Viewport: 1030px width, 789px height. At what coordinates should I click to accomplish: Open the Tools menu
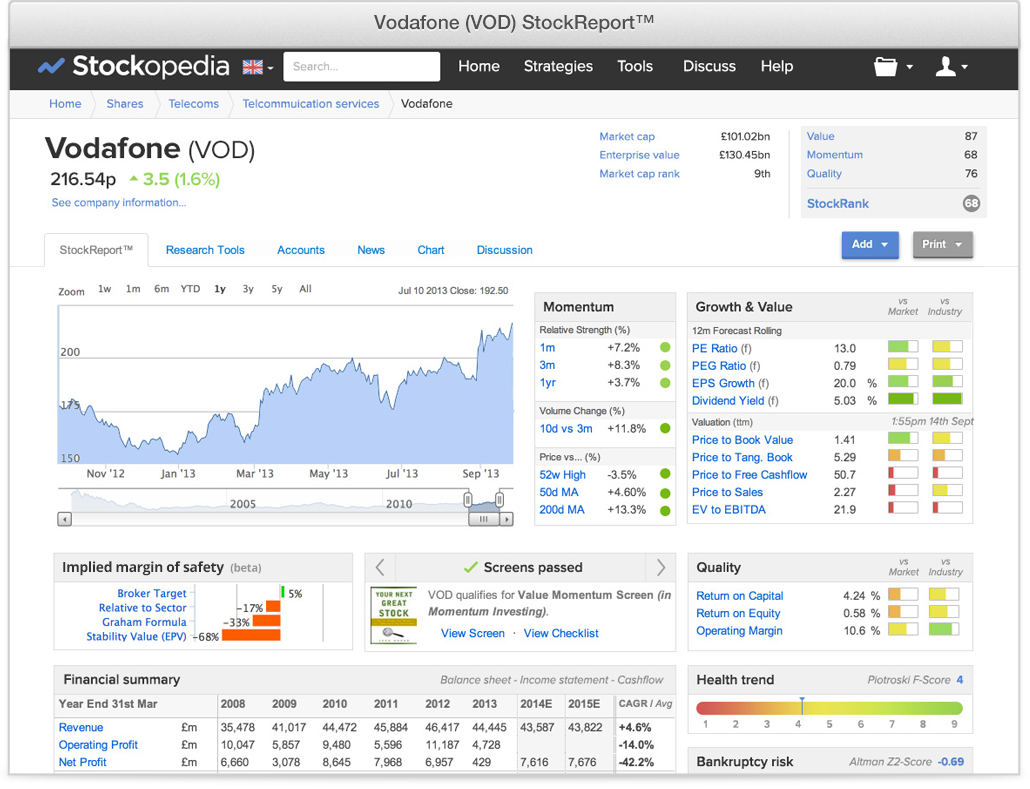(x=635, y=66)
